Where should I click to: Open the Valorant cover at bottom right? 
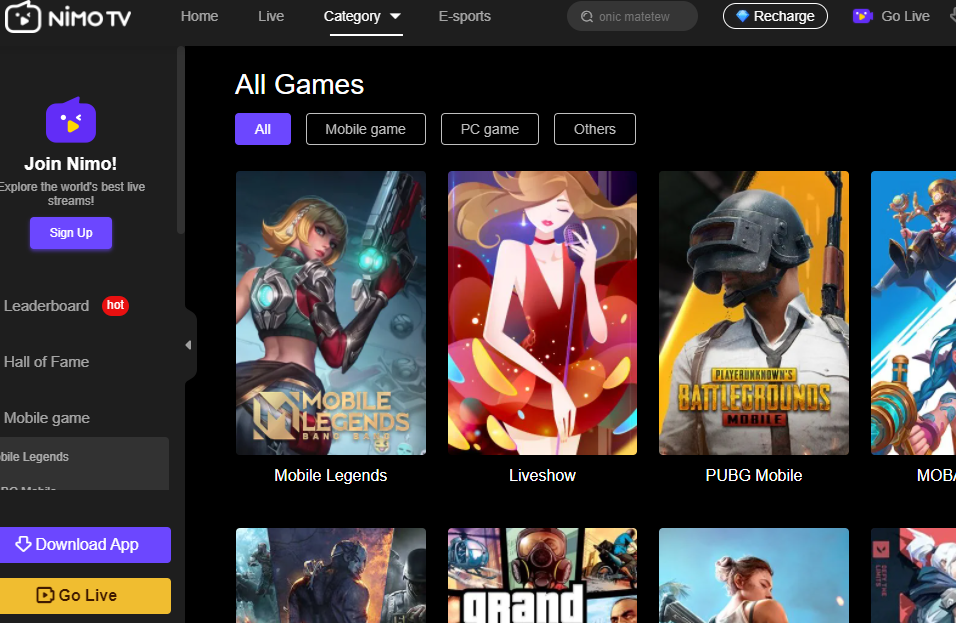(913, 575)
